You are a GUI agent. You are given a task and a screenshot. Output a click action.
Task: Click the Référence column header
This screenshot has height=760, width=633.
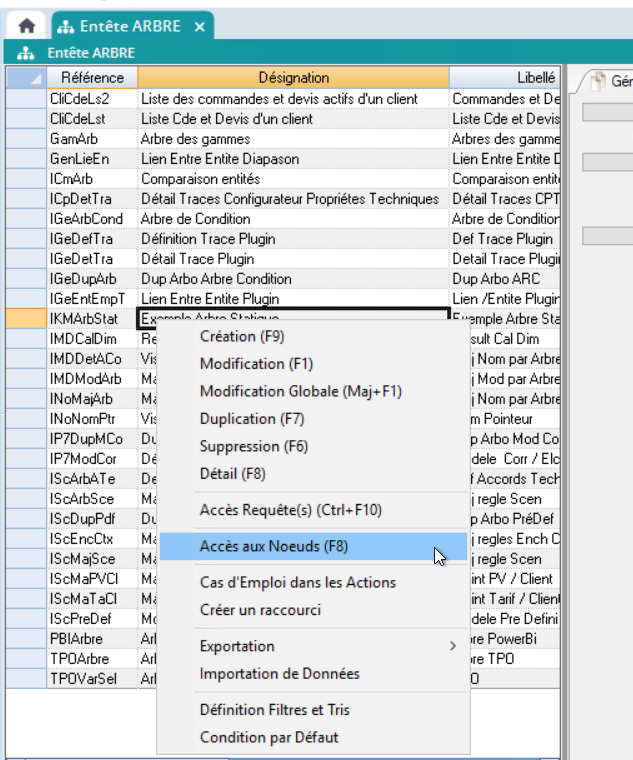coord(92,78)
